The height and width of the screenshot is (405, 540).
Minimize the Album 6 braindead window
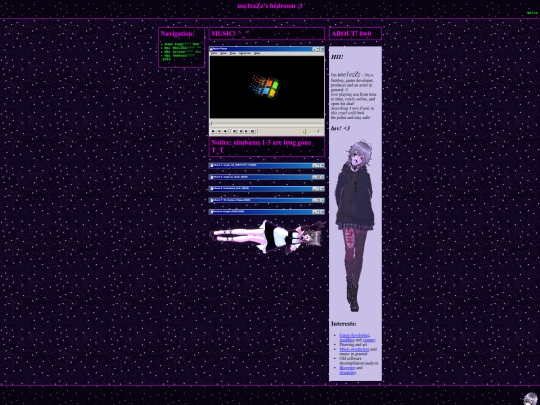coord(314,189)
